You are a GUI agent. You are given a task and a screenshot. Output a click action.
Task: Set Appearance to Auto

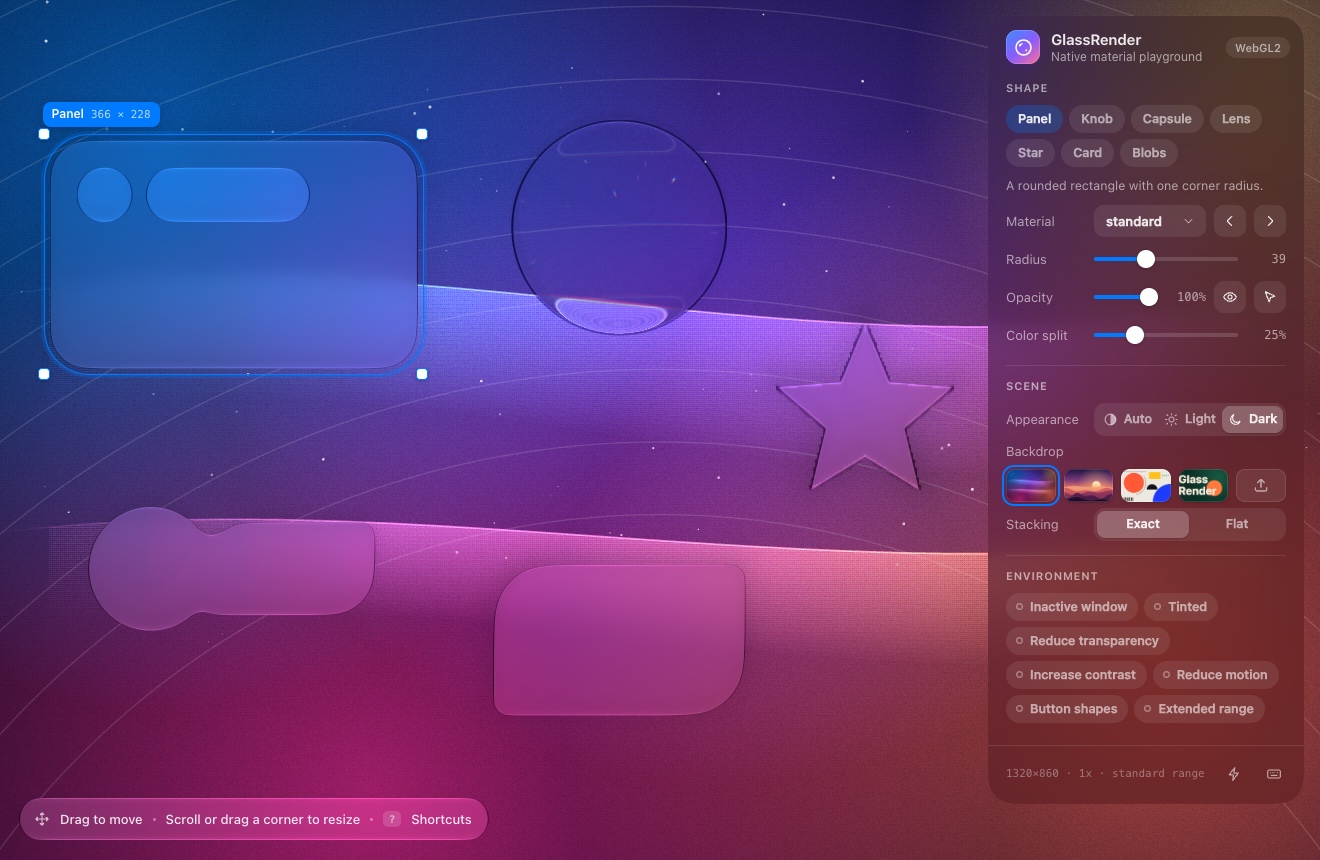pyautogui.click(x=1127, y=419)
